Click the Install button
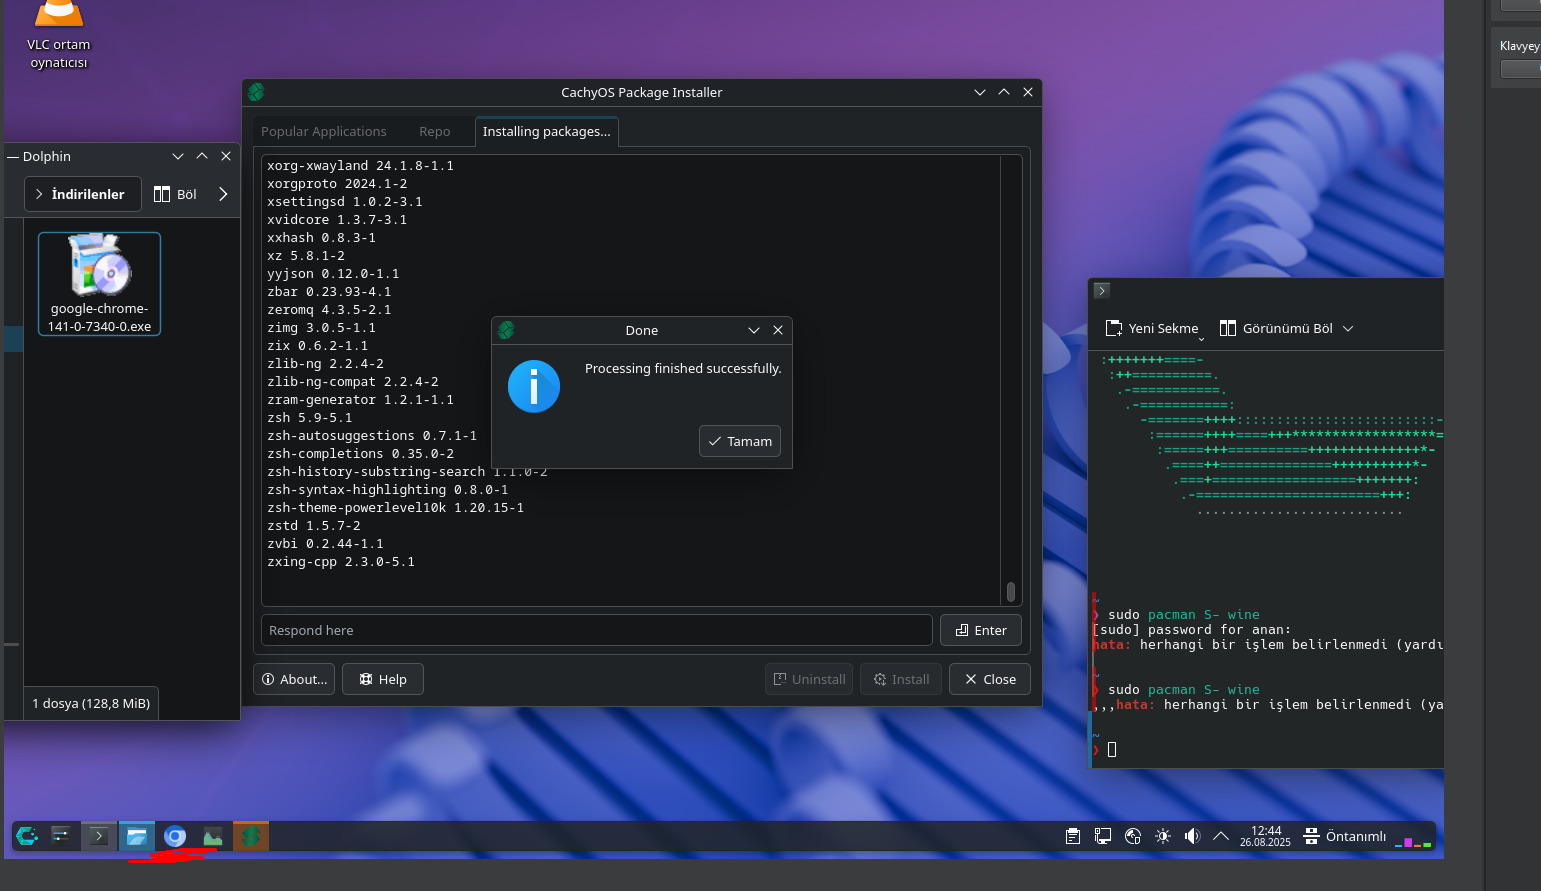Screen dimensions: 1541x891 tap(901, 679)
